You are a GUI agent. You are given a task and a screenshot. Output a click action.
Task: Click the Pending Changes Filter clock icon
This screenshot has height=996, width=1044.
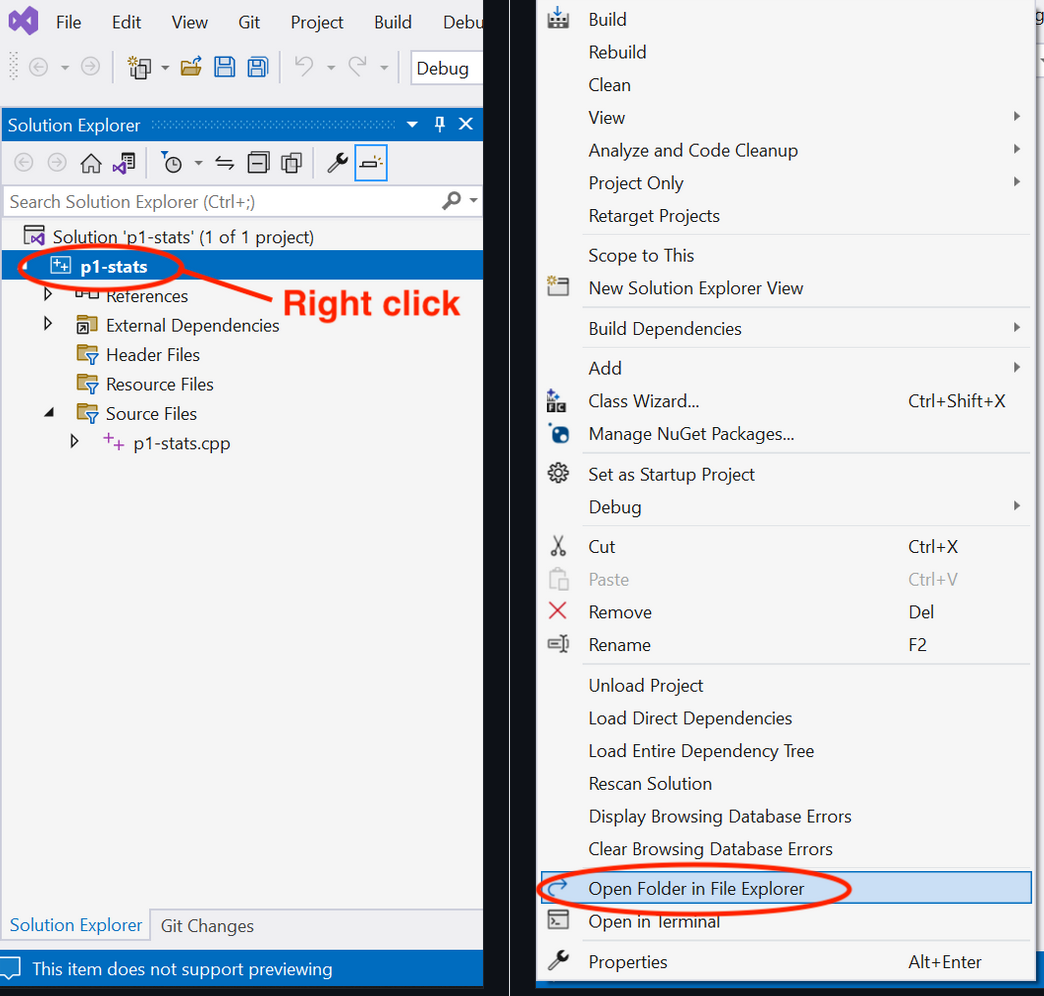[172, 162]
